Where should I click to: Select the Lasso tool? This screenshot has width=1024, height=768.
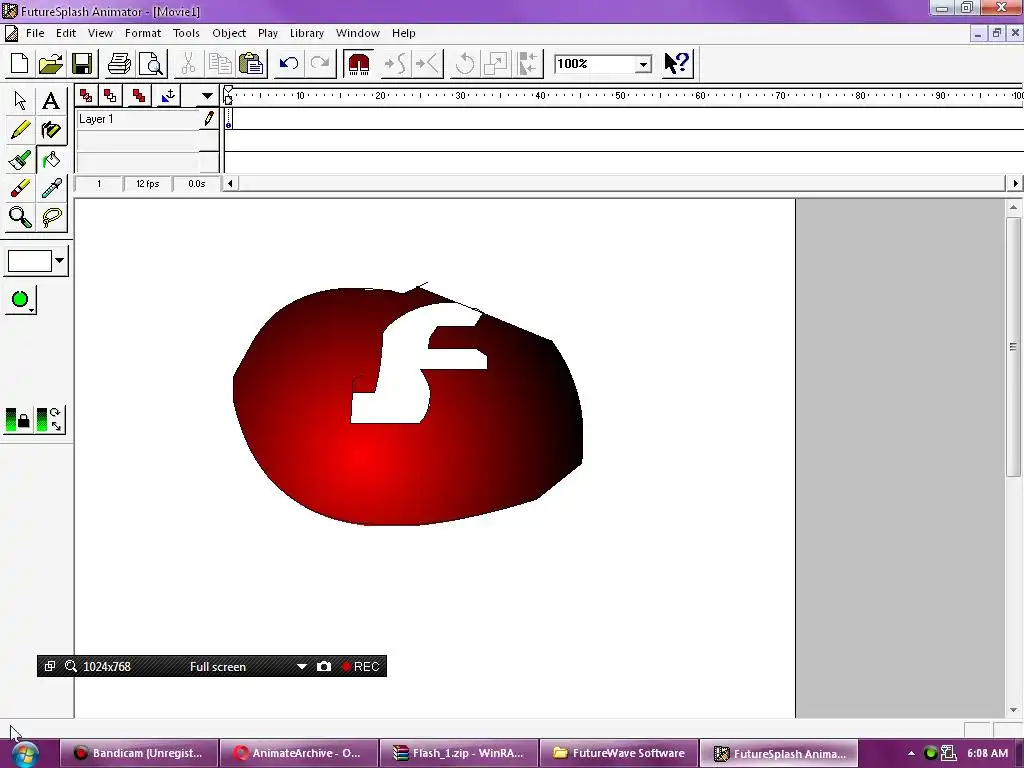51,217
